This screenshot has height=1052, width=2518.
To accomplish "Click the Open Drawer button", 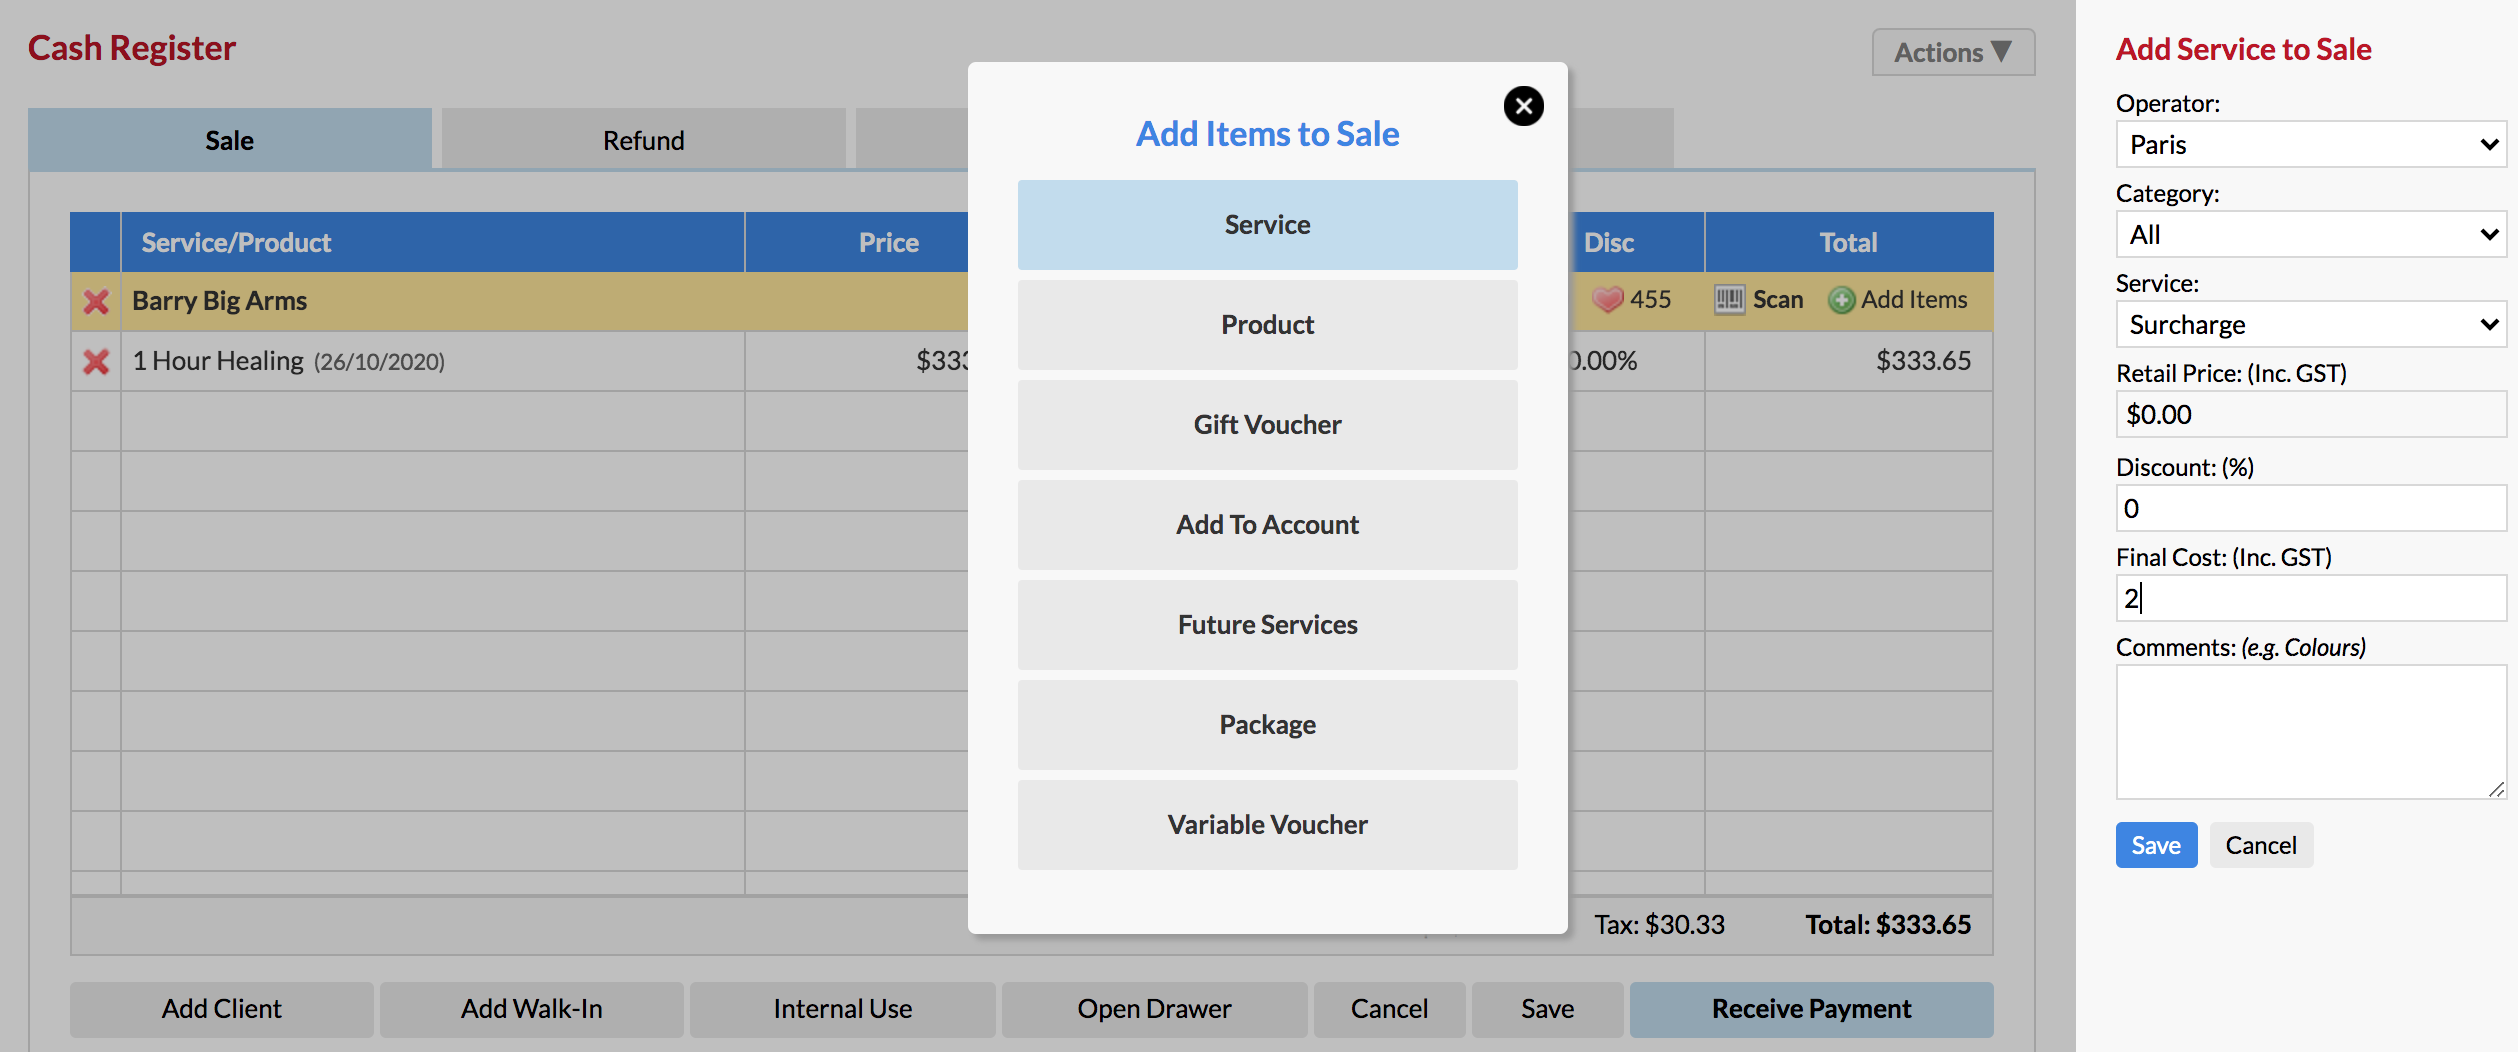I will tap(1154, 1009).
